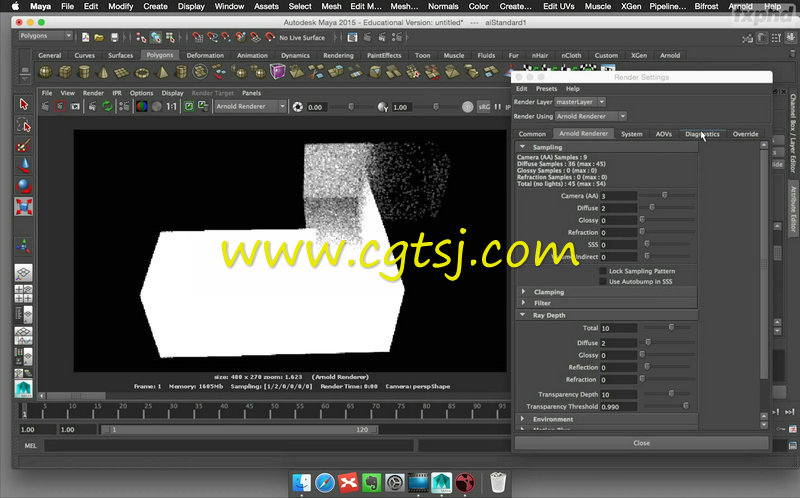
Task: Select the four view layout icon
Action: click(23, 293)
